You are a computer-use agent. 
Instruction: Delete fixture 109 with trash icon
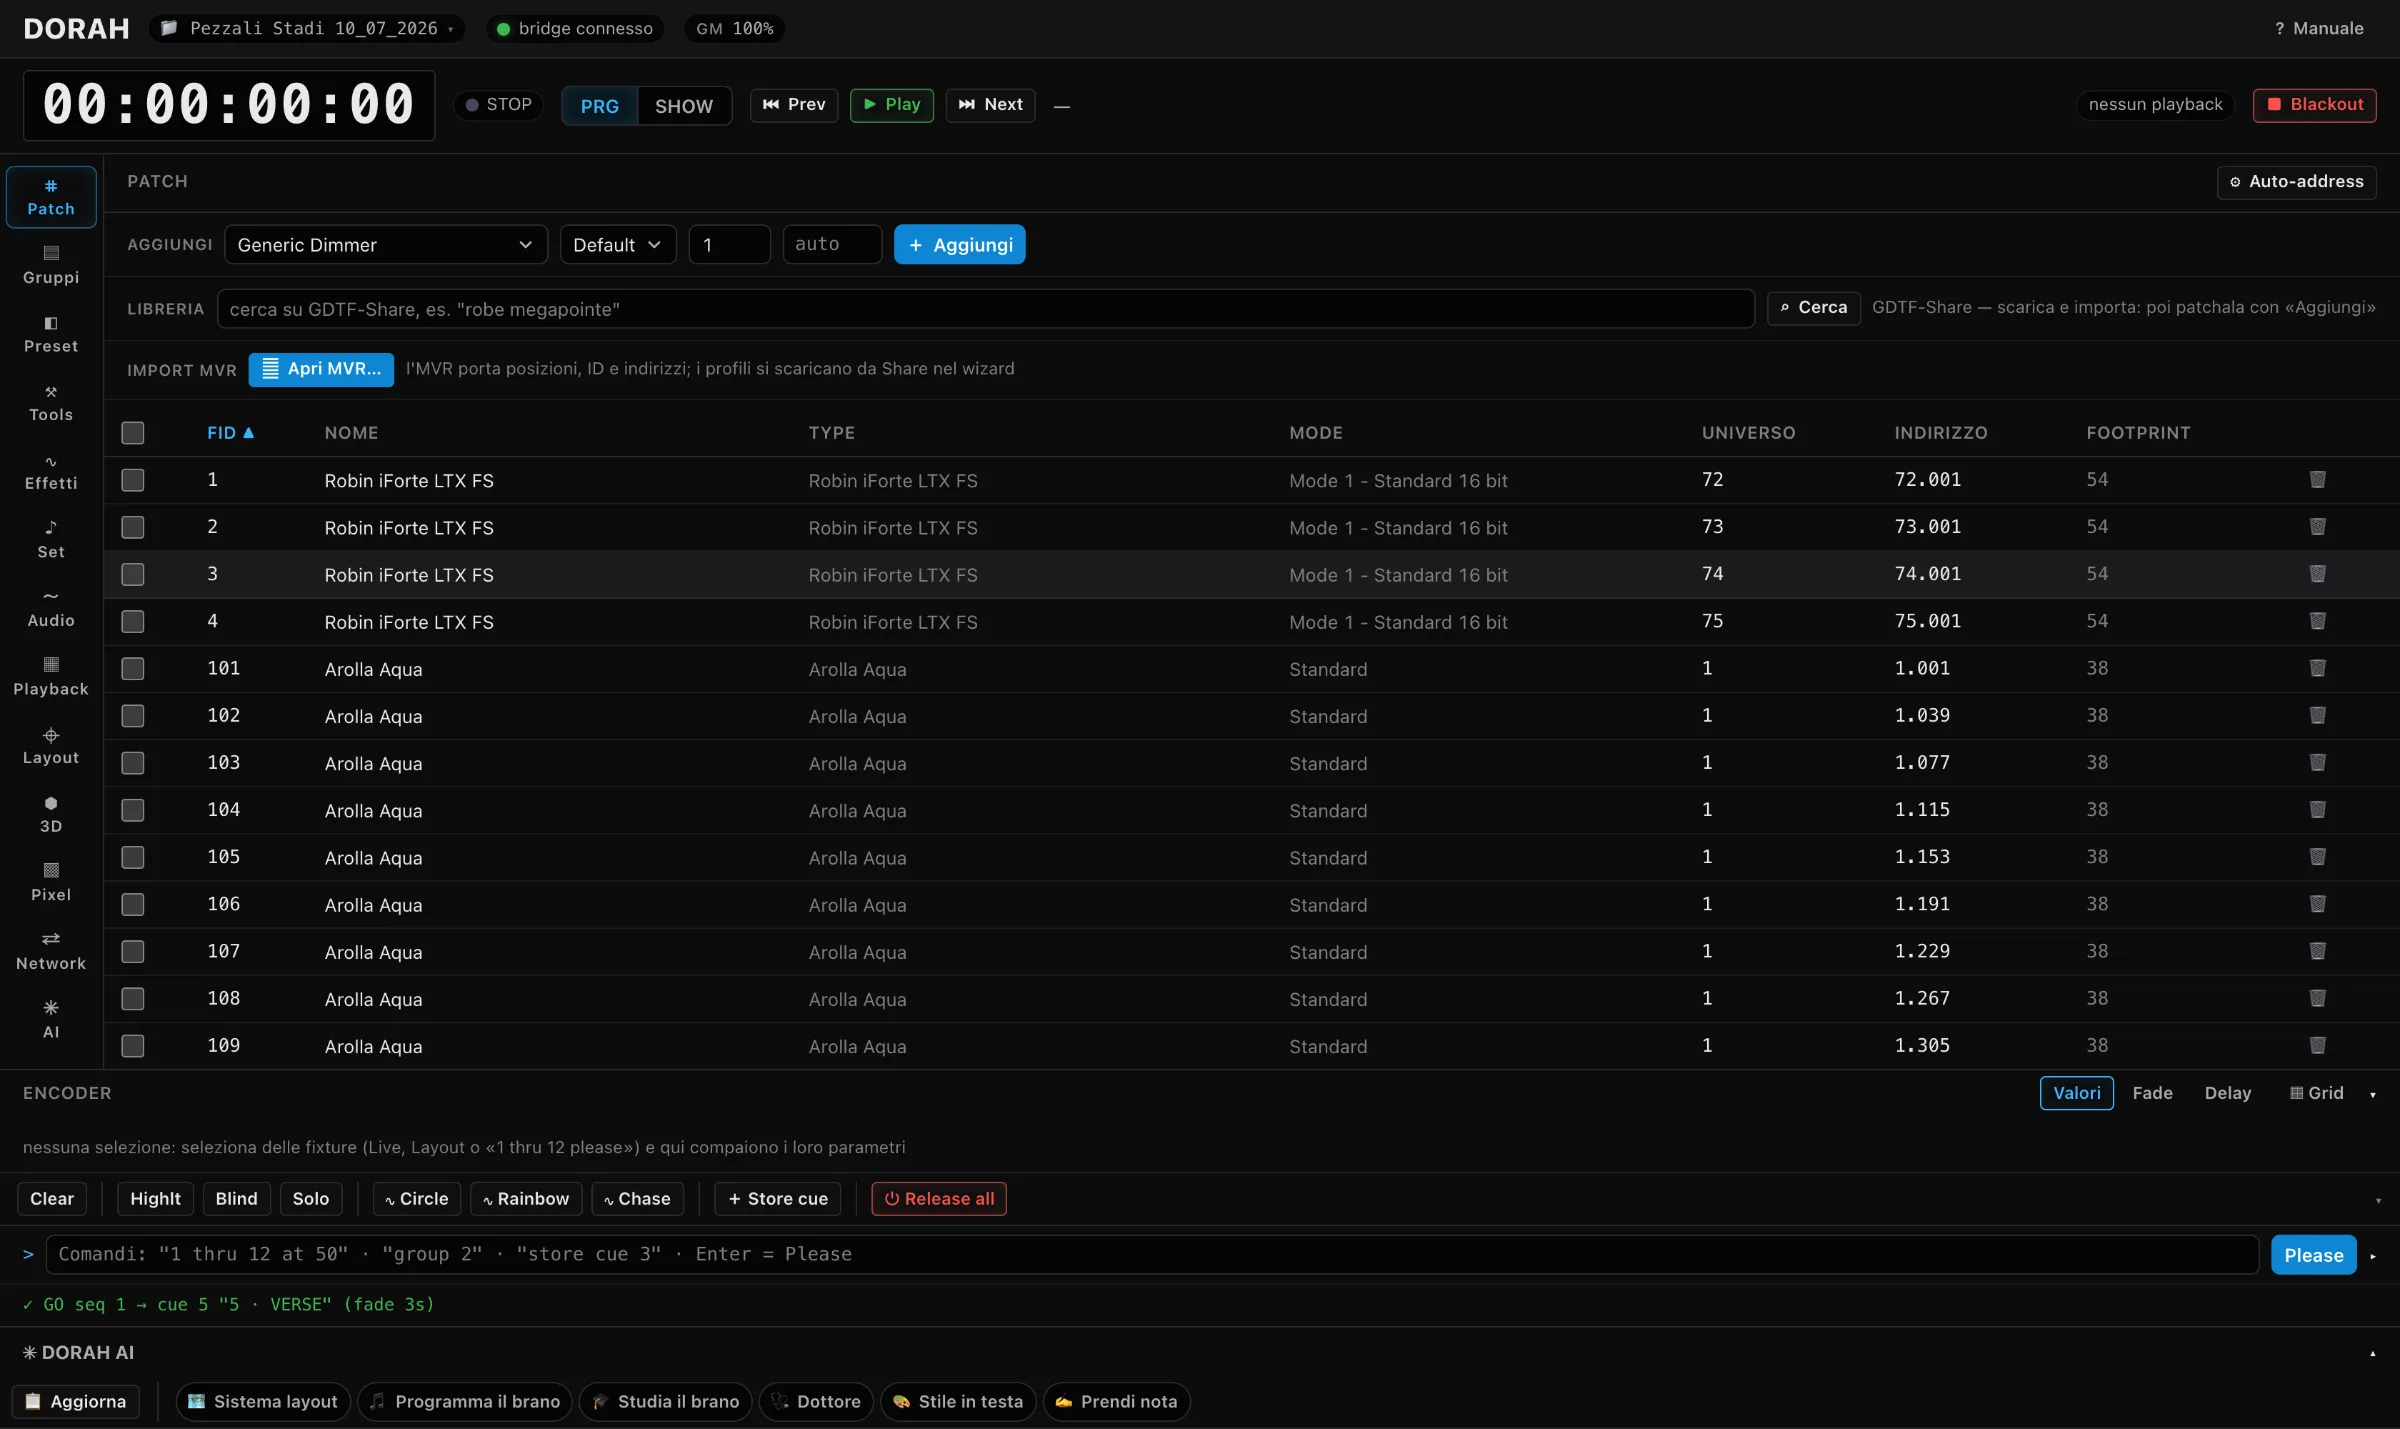point(2317,1046)
